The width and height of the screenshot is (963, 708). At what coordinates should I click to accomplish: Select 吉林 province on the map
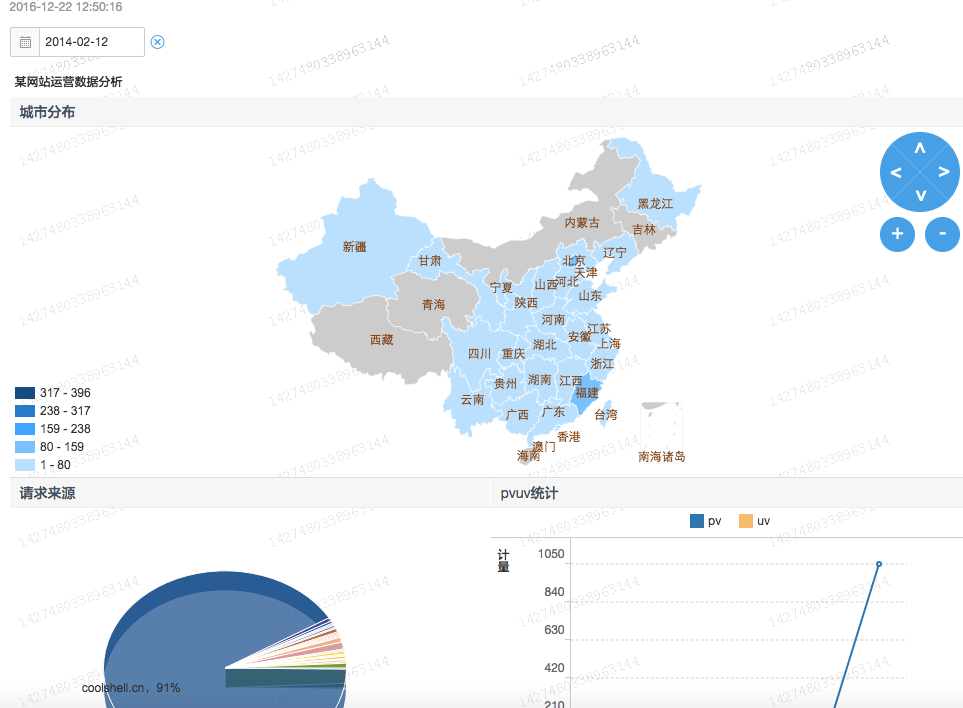coord(644,230)
